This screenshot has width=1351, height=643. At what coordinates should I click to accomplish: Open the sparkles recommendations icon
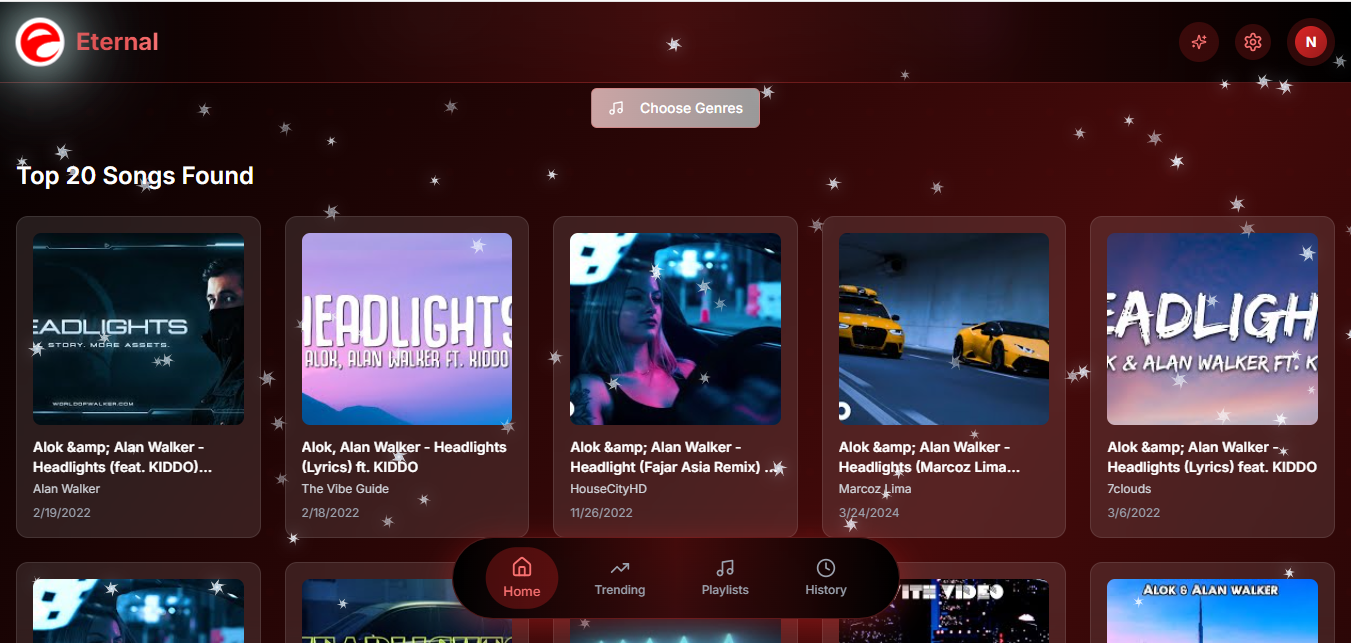point(1199,42)
